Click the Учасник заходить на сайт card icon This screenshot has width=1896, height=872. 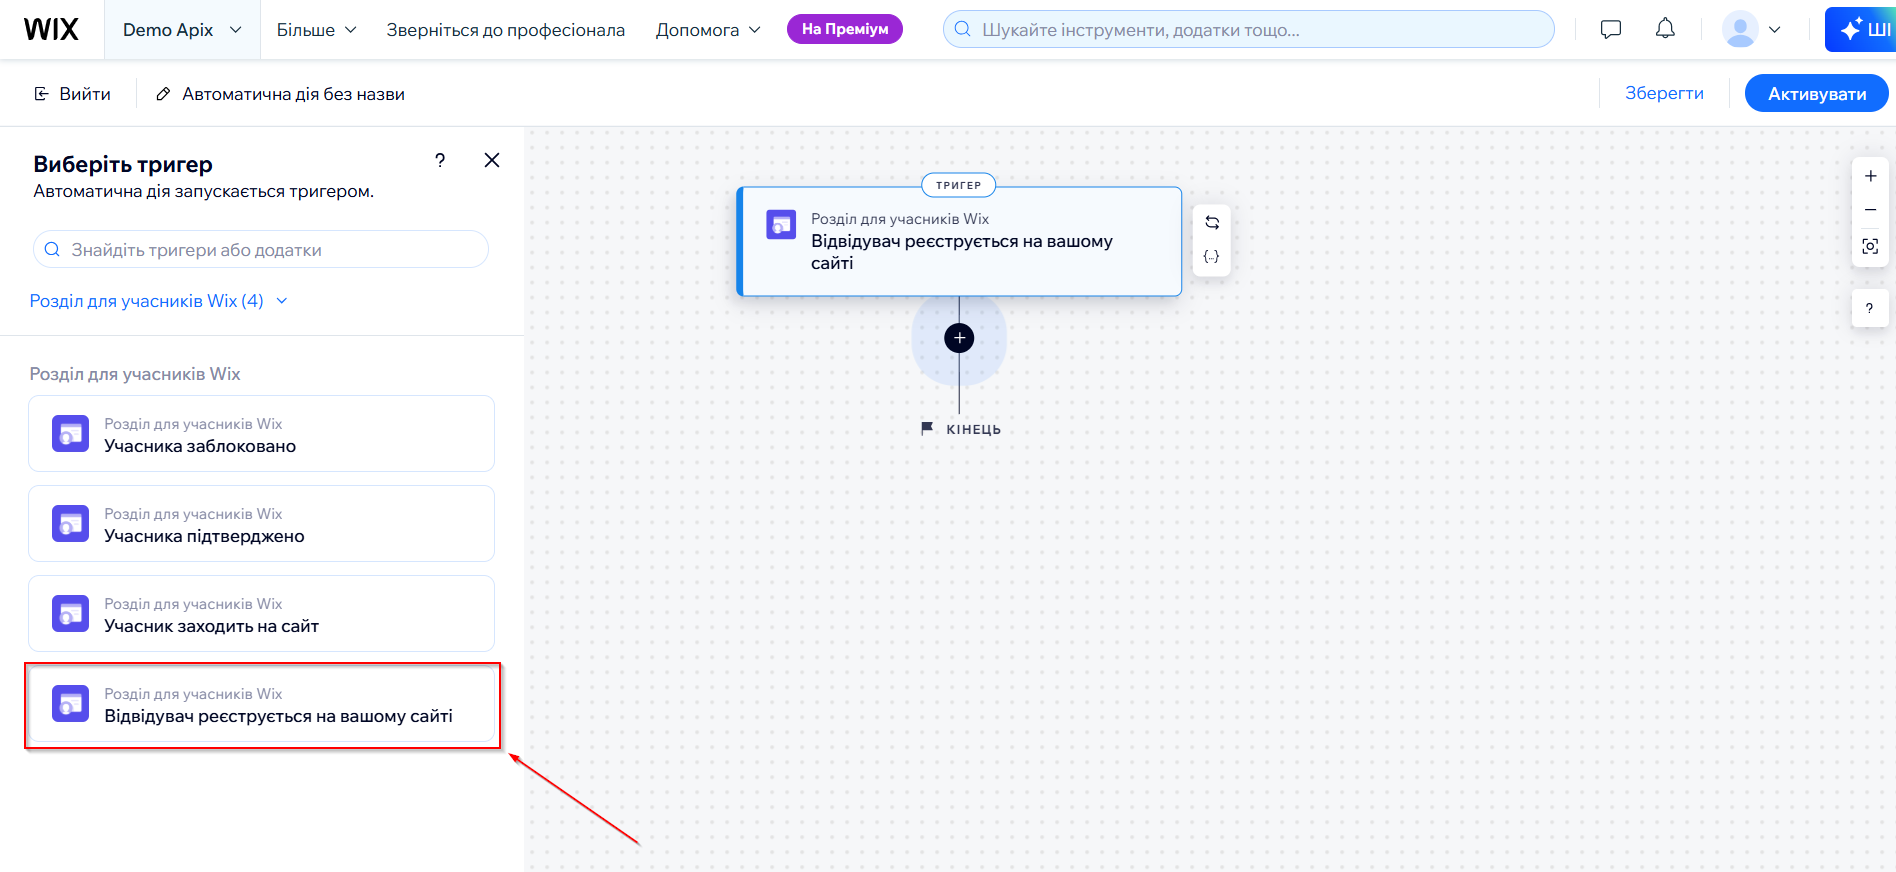[x=70, y=614]
